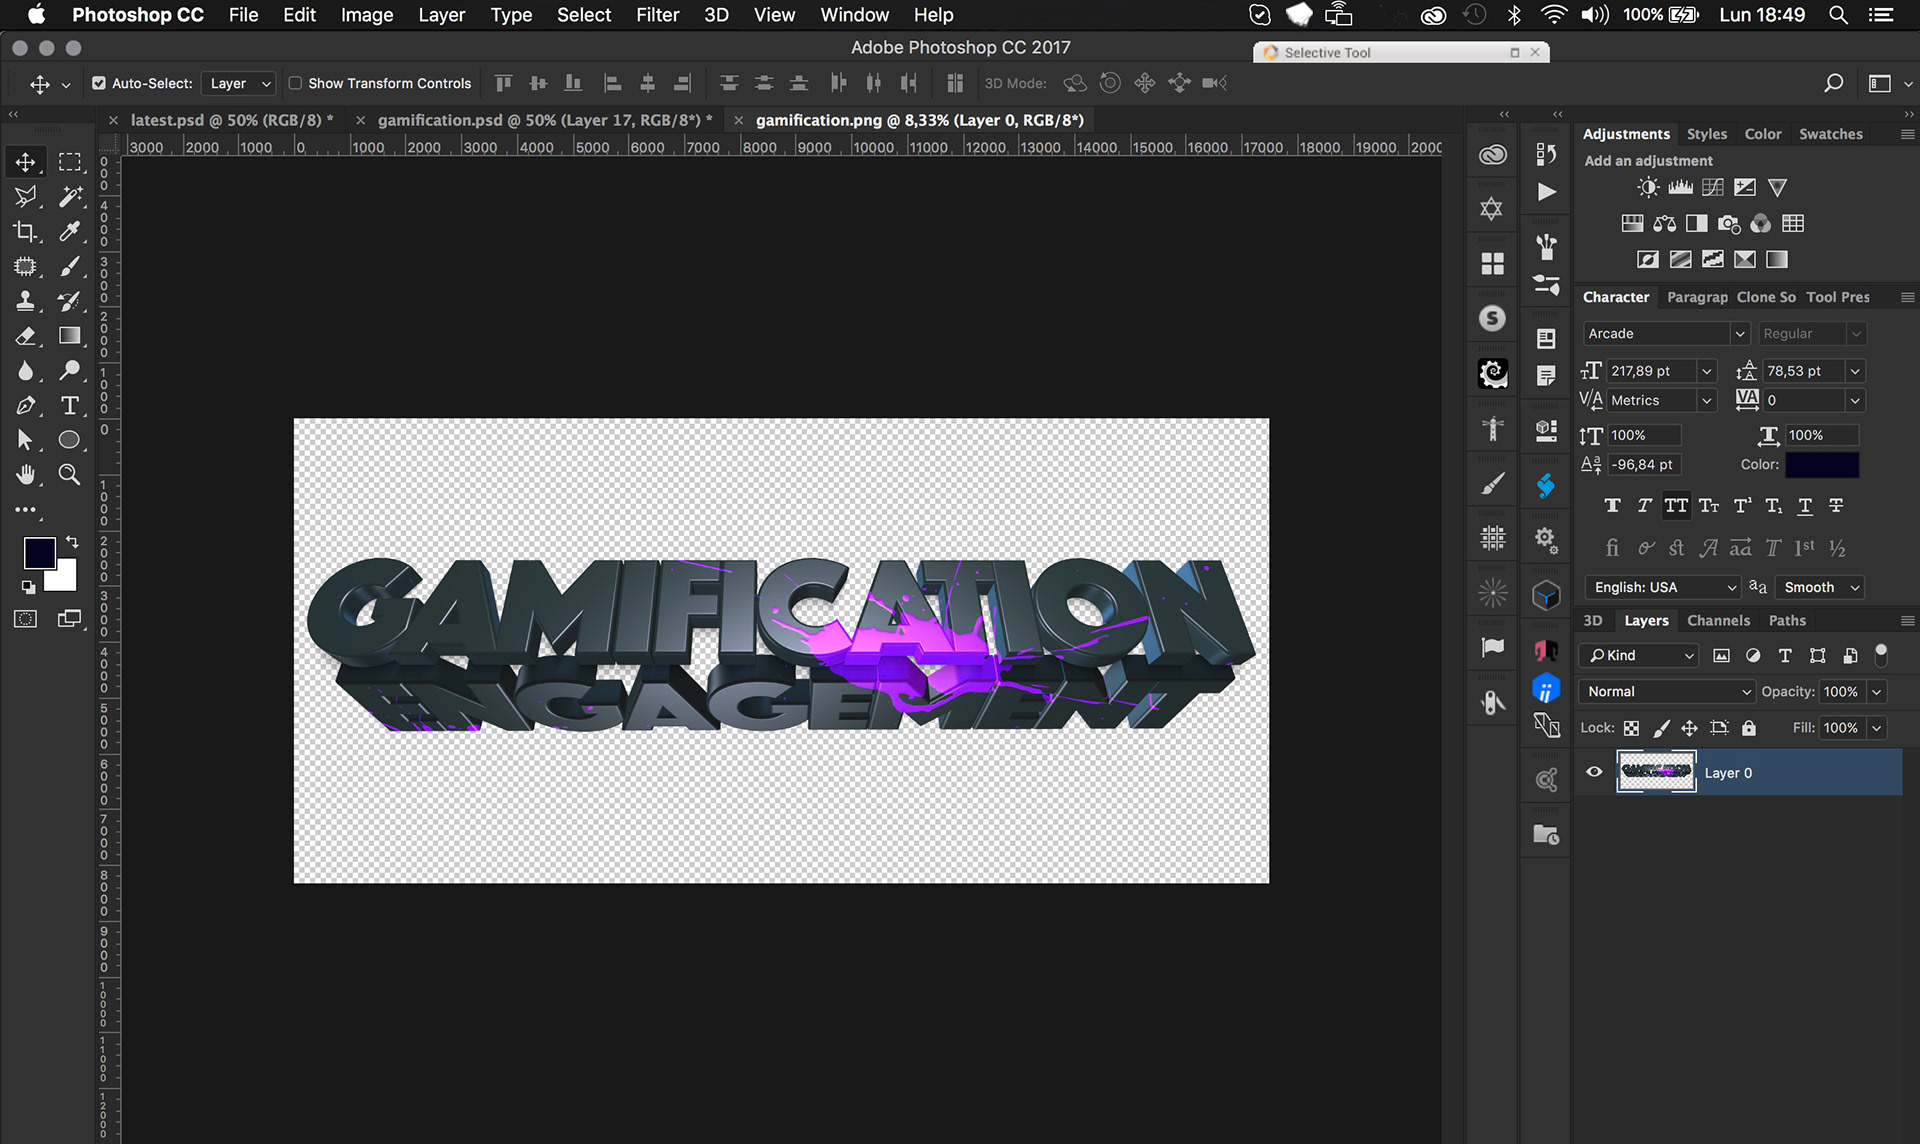Open the Arcade font family dropdown
Screen dimensions: 1920x1144
[1739, 334]
